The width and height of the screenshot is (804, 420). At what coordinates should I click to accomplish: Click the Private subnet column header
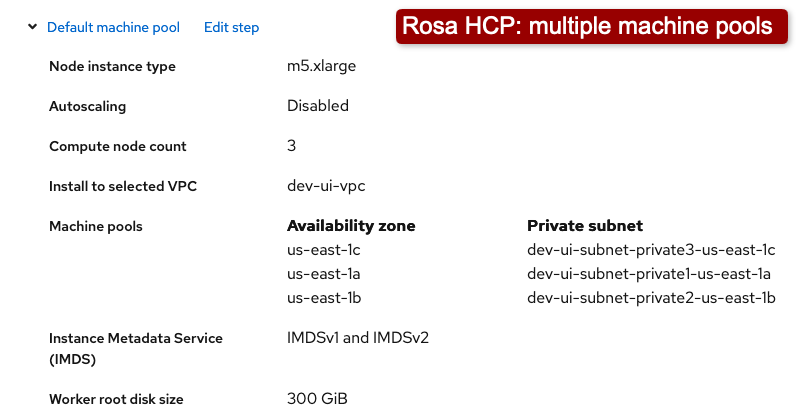[584, 226]
